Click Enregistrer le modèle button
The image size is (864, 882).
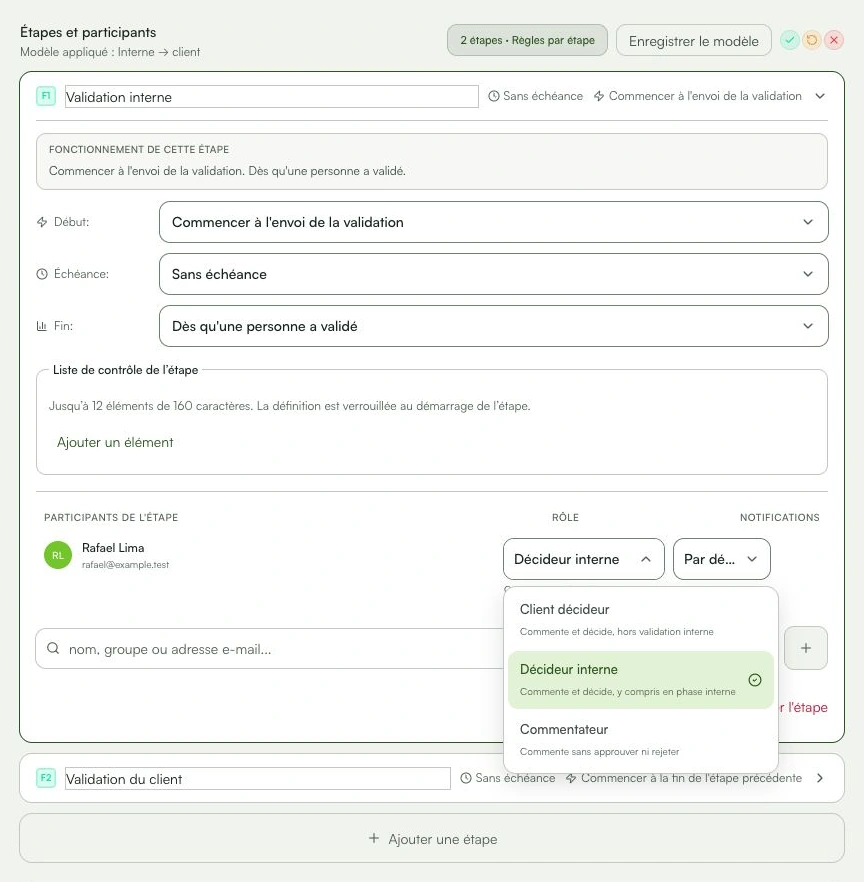tap(694, 40)
